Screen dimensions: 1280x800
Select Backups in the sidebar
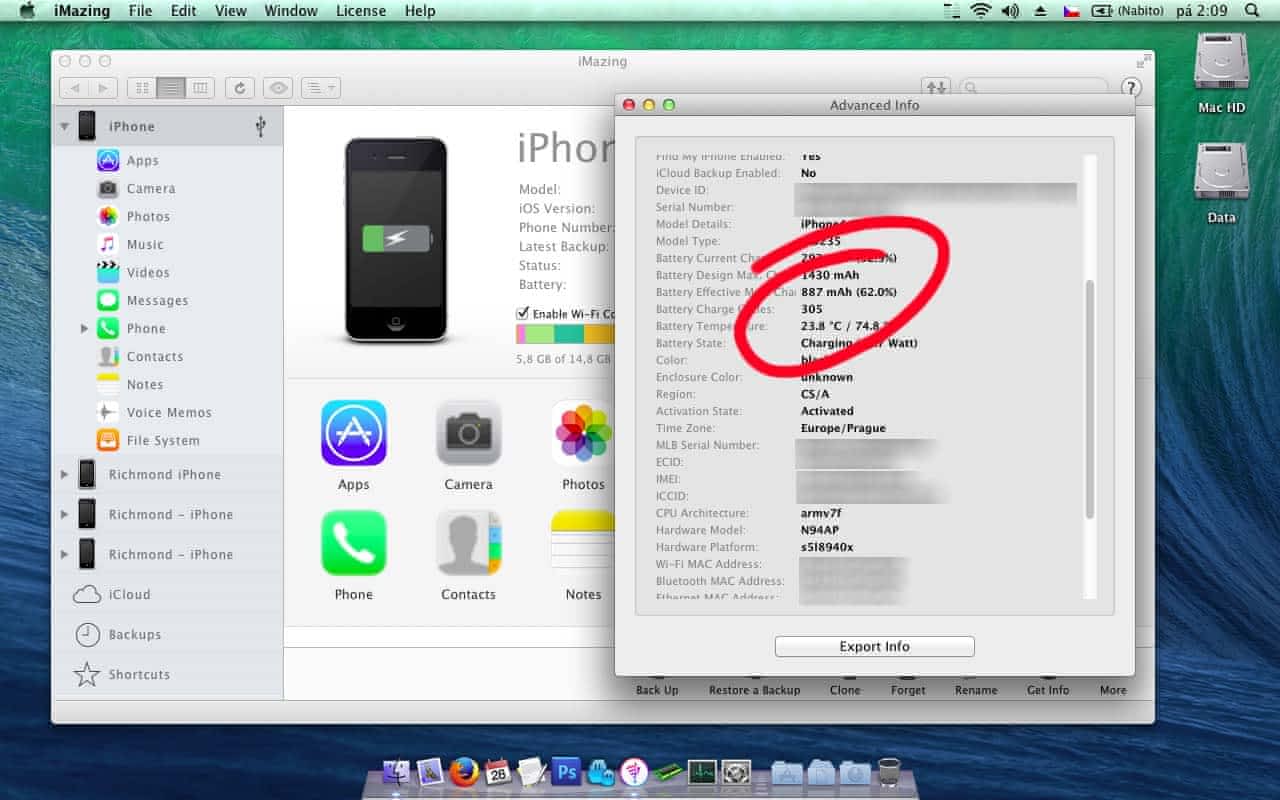tap(134, 634)
